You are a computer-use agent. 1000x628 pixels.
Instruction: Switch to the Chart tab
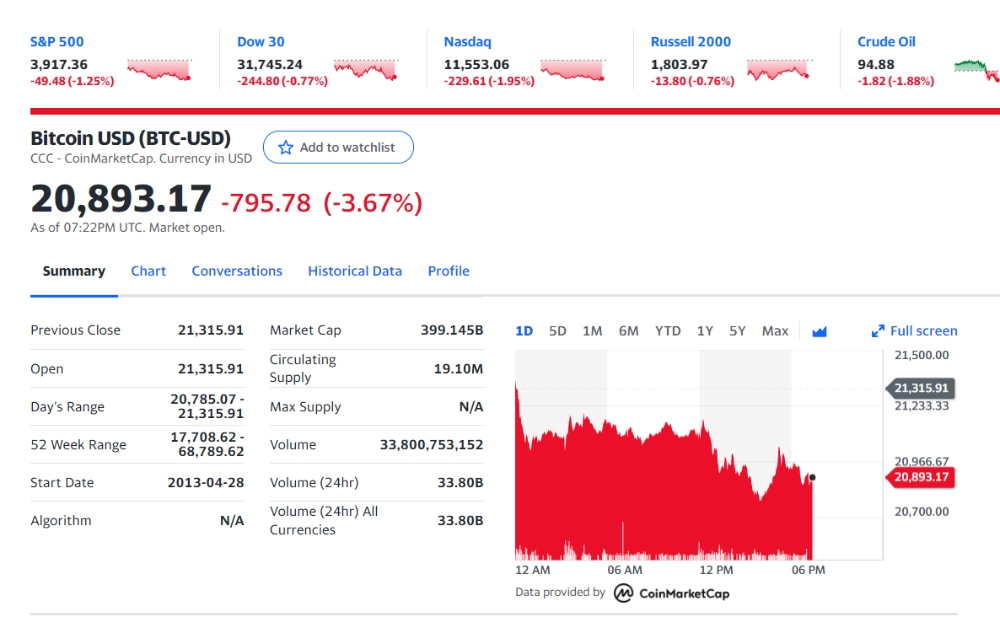coord(148,271)
